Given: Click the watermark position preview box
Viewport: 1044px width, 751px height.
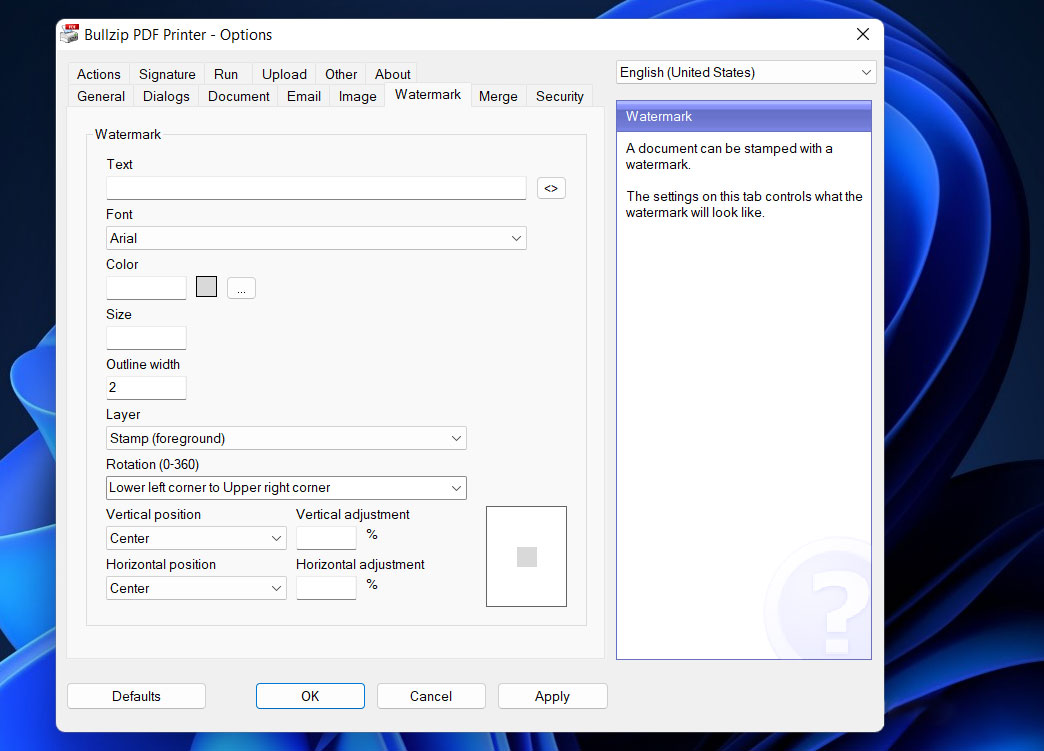Looking at the screenshot, I should coord(526,556).
